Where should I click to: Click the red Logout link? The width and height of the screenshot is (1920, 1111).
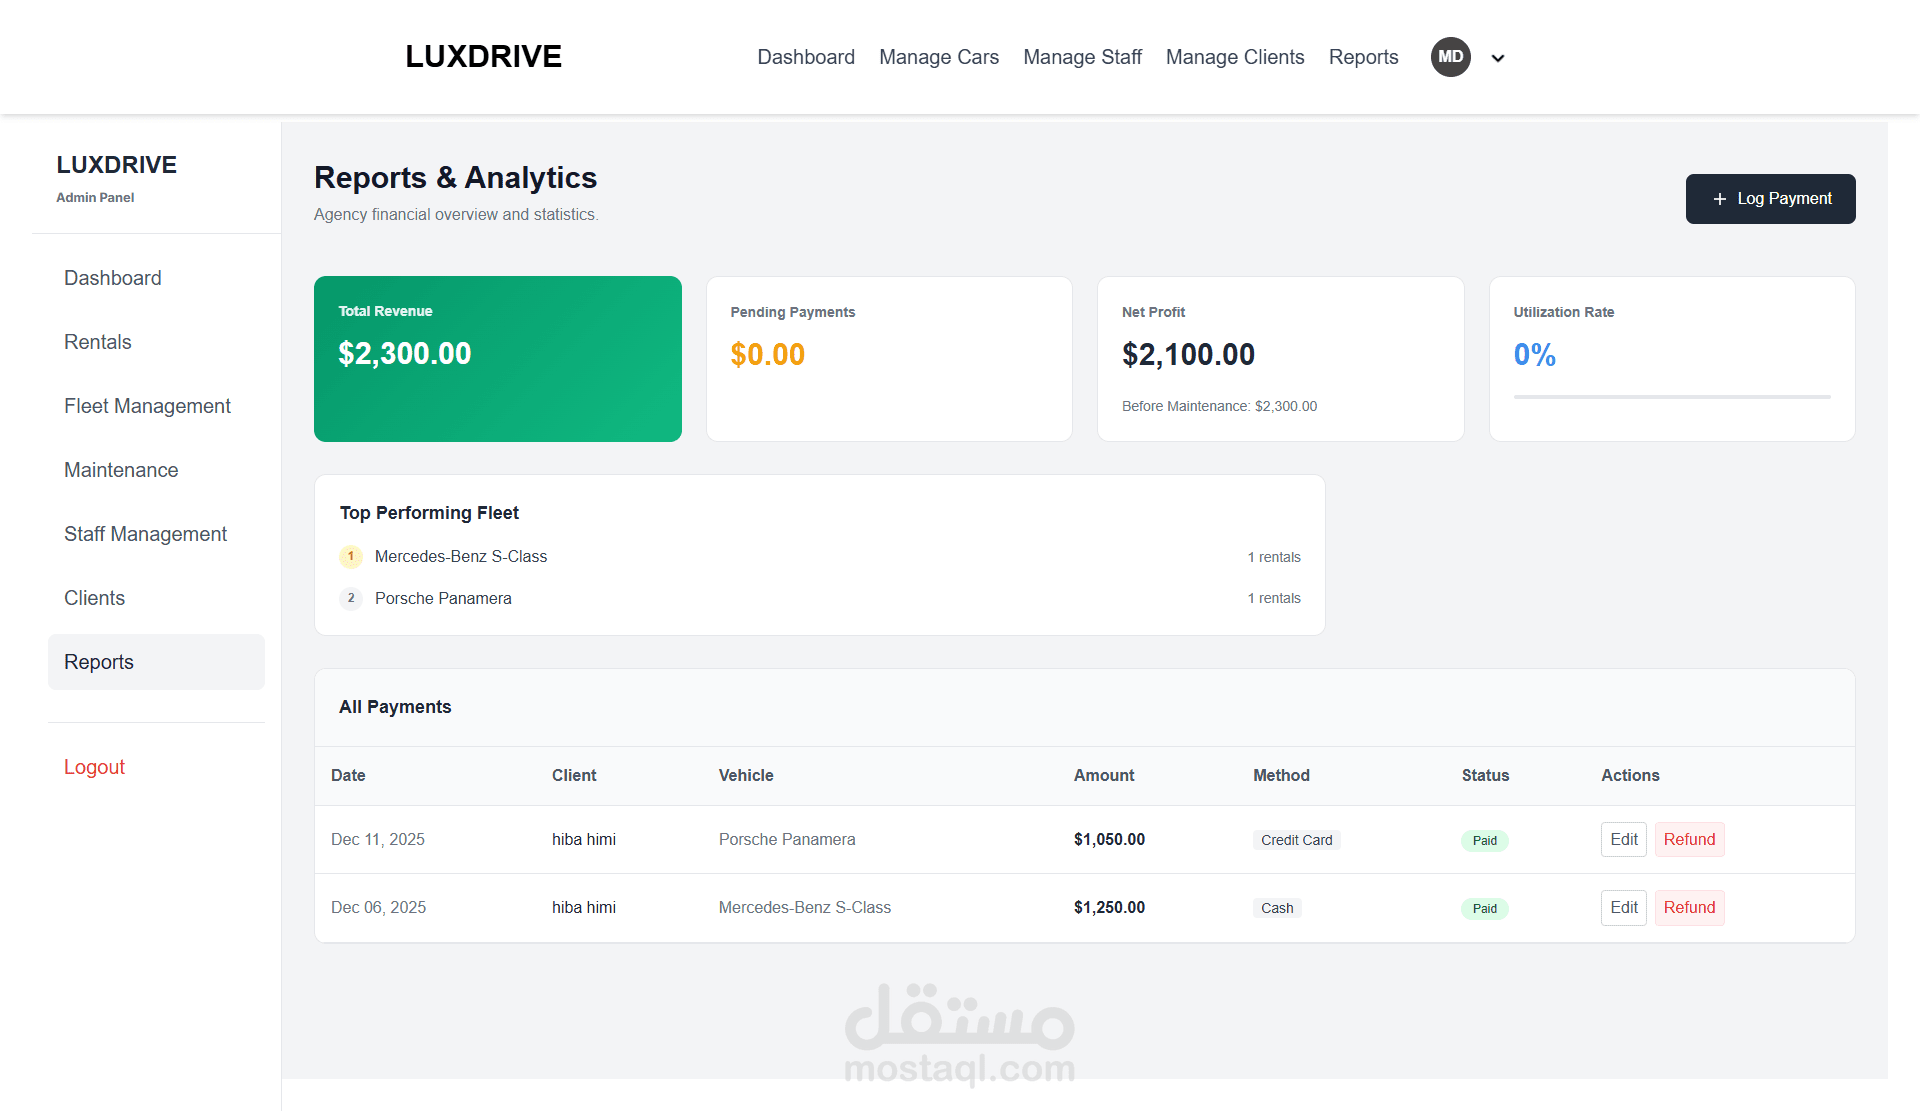point(94,767)
